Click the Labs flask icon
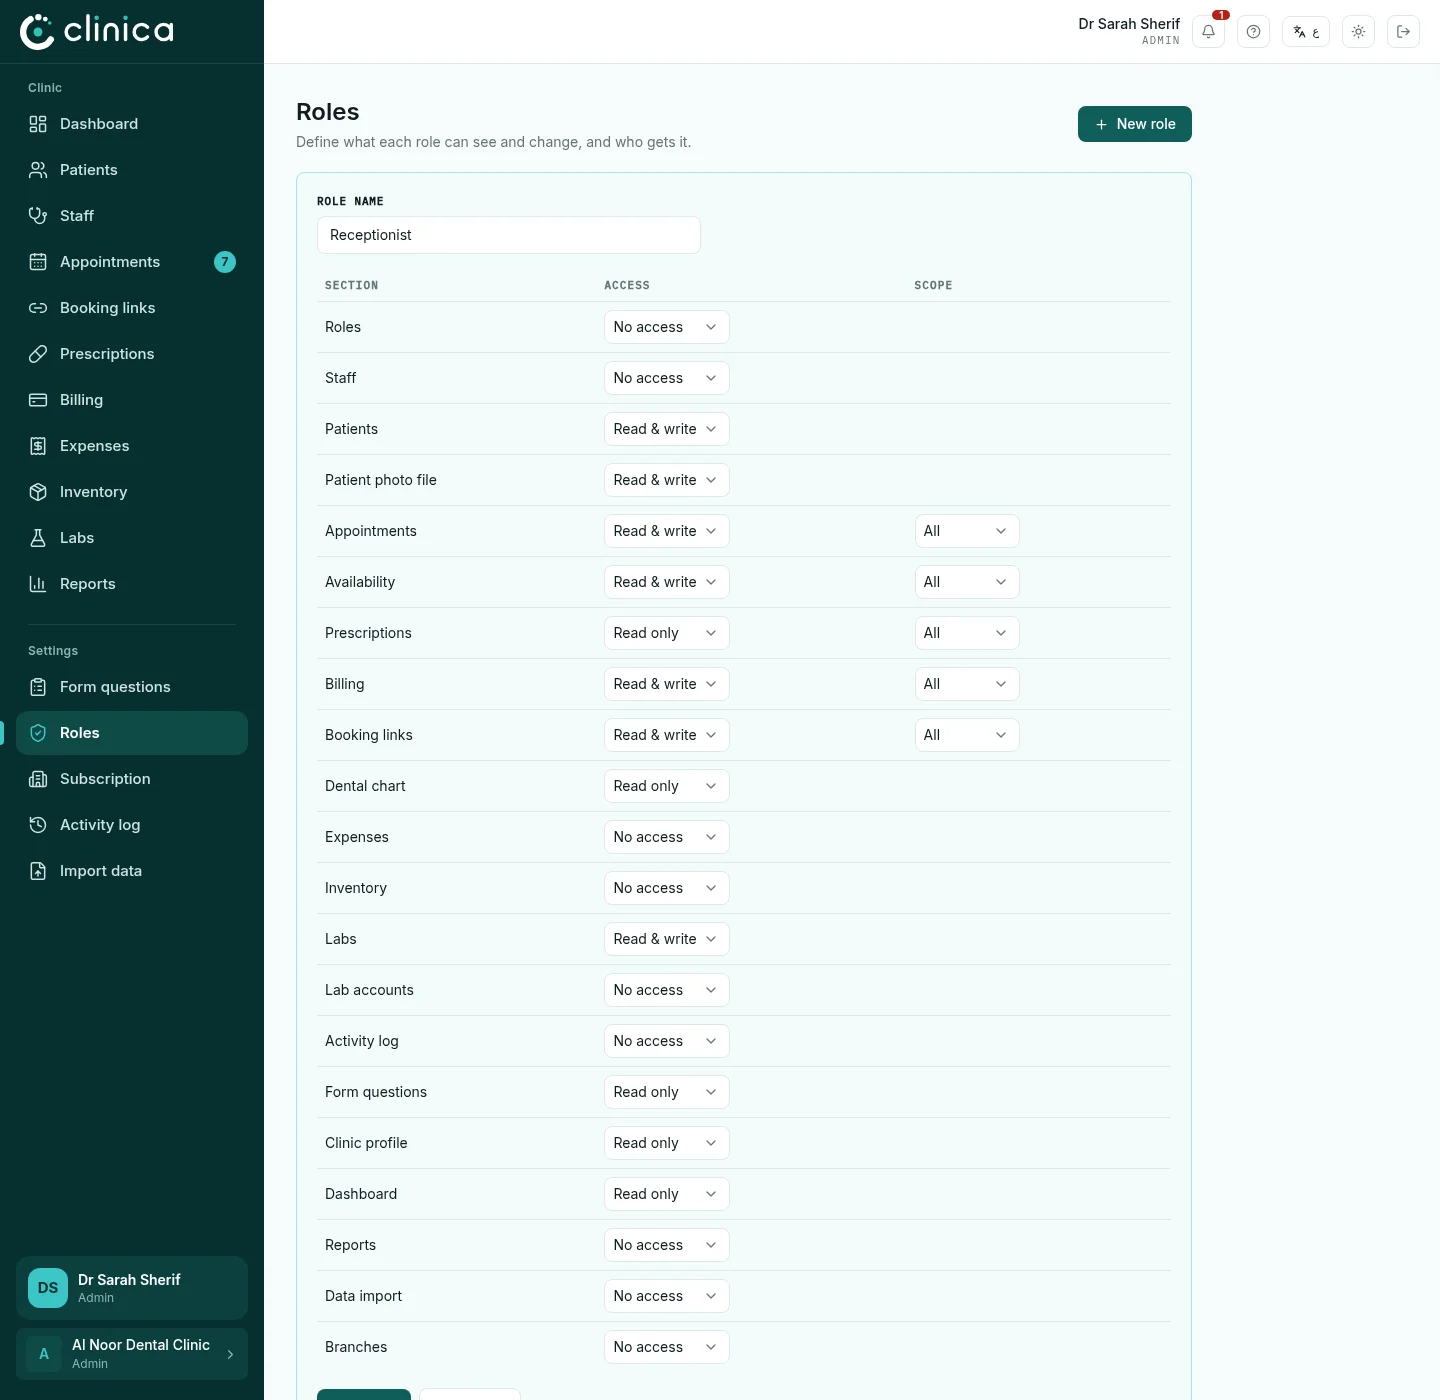 [38, 538]
